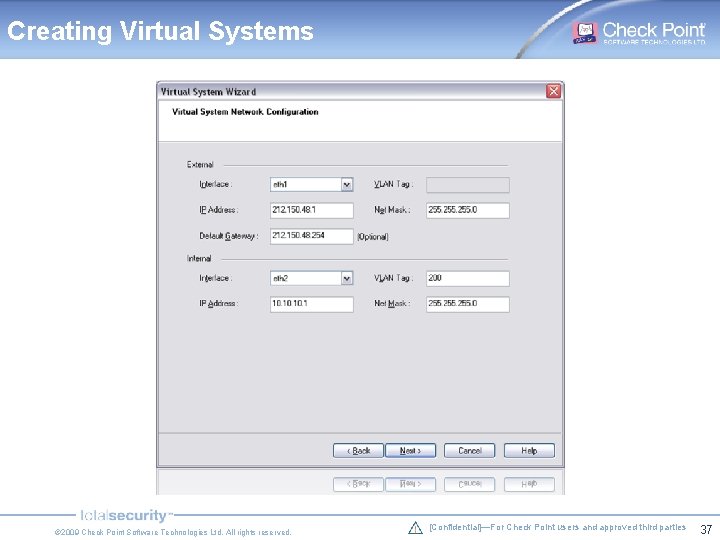The height and width of the screenshot is (540, 720).
Task: Click the slide page number 37
Action: pos(706,529)
